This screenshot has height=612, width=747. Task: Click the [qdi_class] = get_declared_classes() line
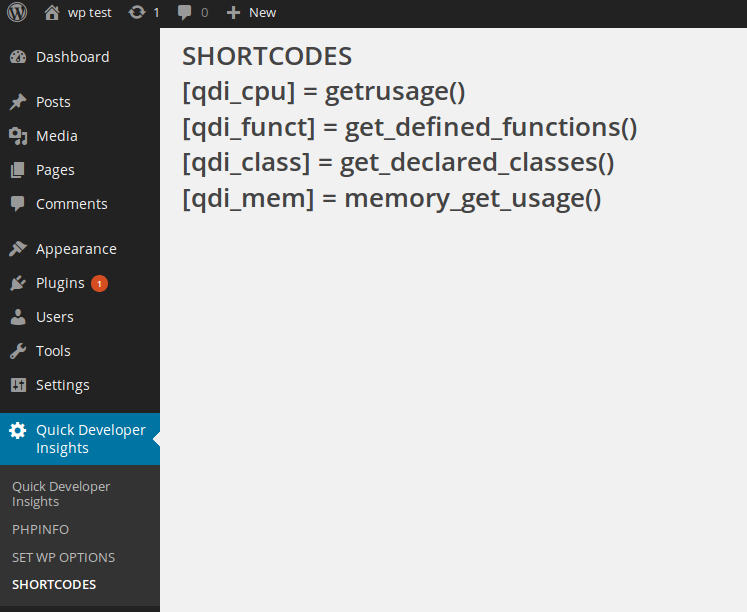(398, 163)
